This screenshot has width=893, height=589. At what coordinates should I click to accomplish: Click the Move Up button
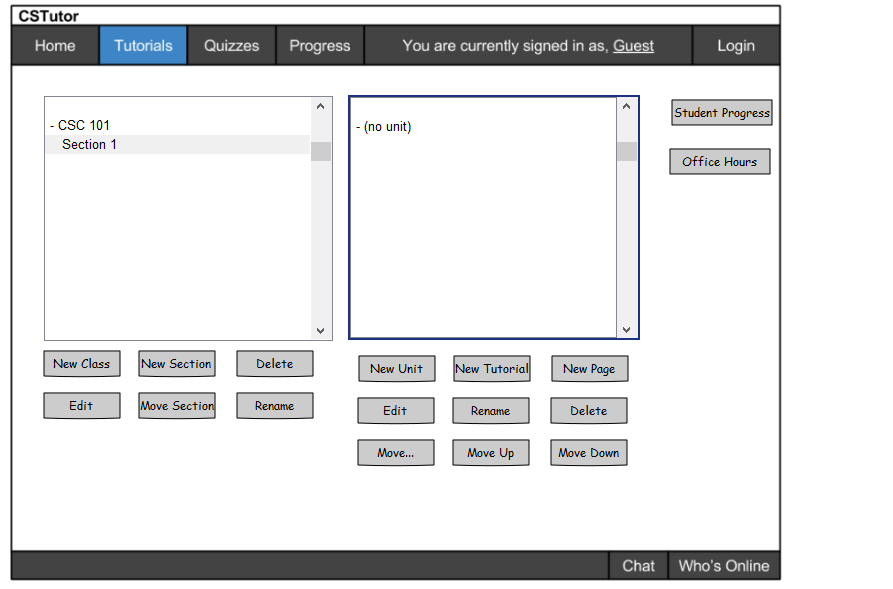[x=491, y=453]
